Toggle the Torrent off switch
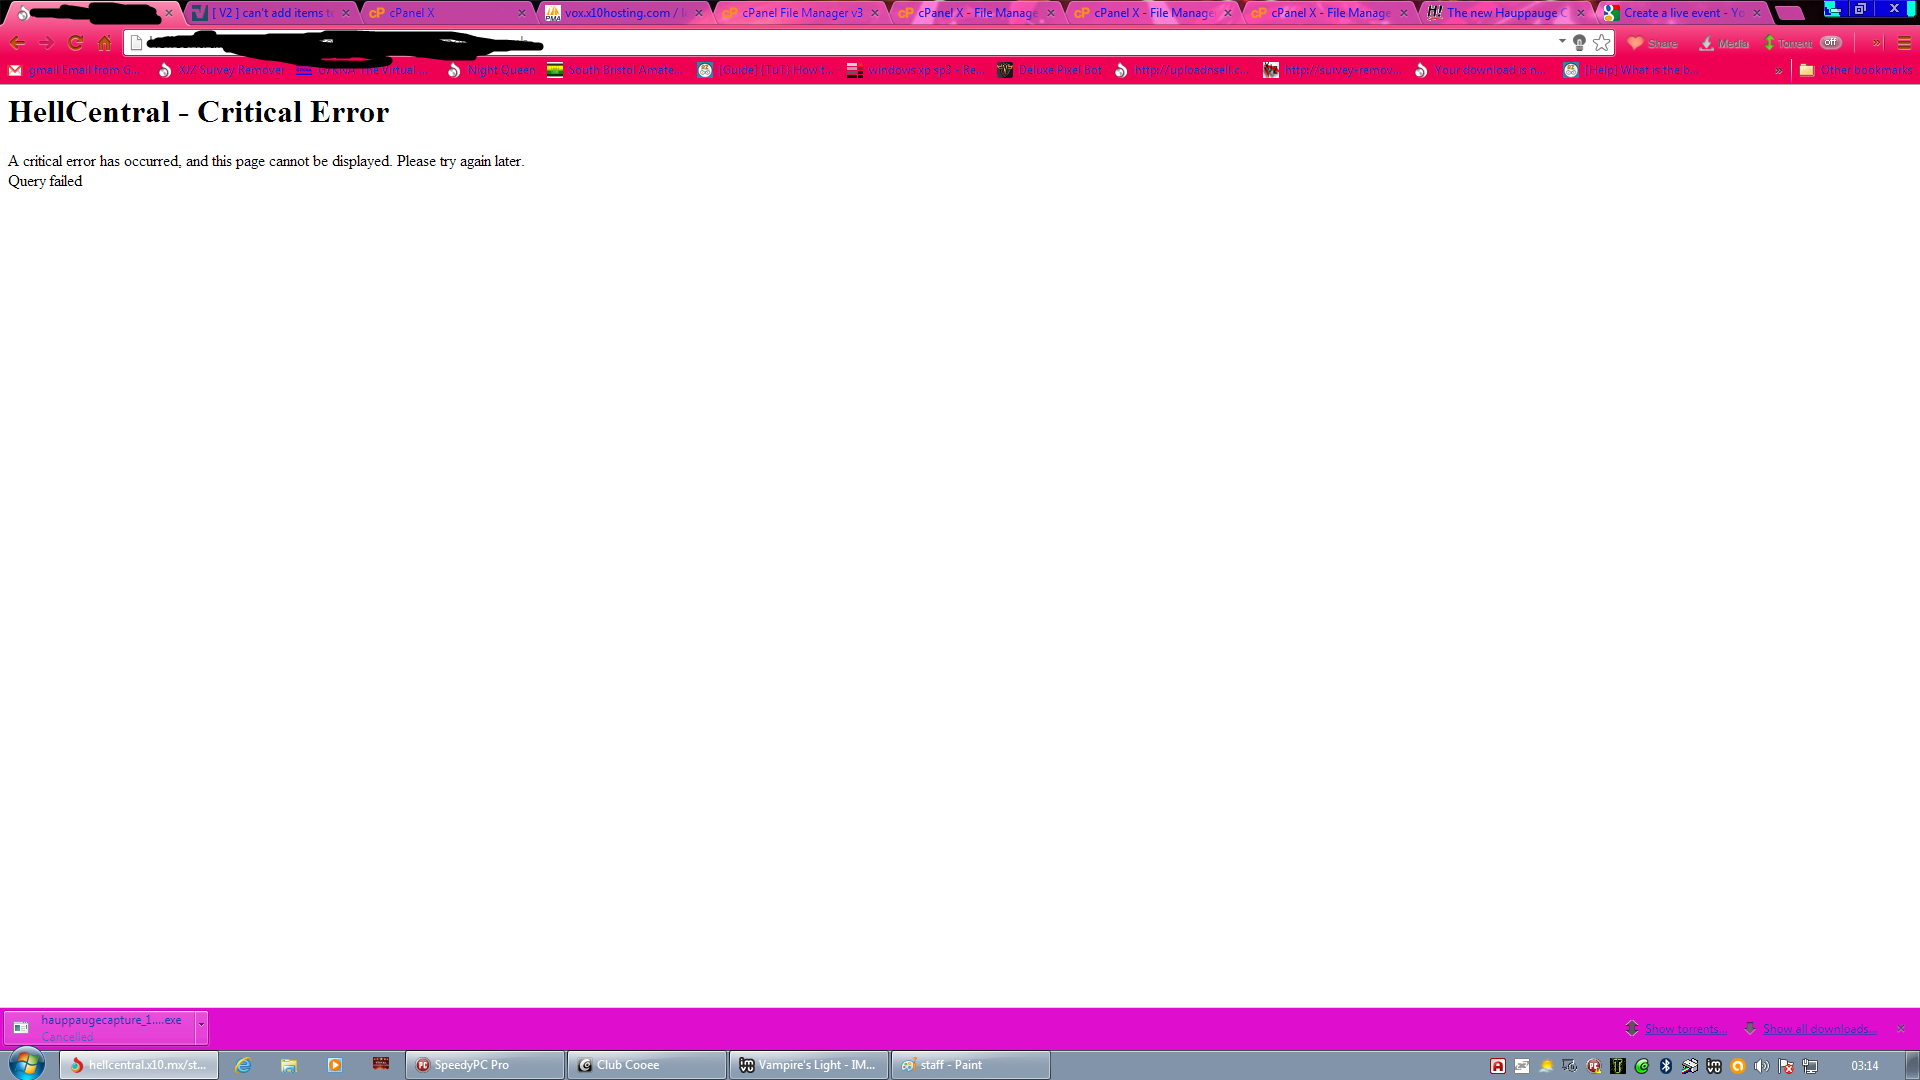Viewport: 1920px width, 1080px height. click(1831, 43)
